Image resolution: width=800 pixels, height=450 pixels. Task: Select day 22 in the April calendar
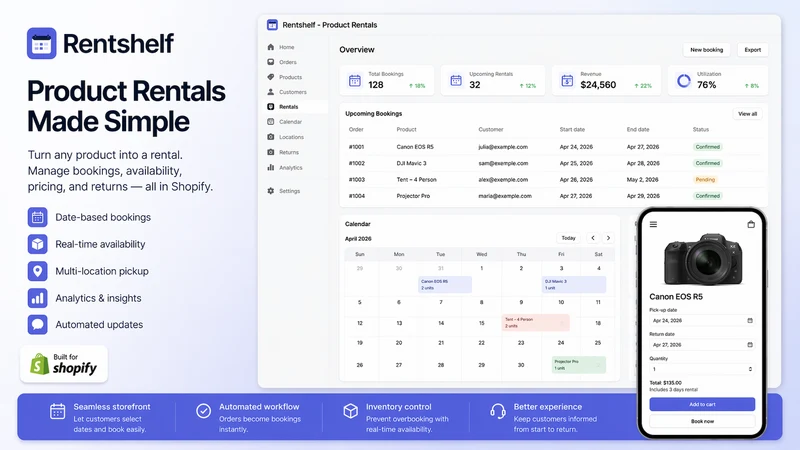pos(482,343)
